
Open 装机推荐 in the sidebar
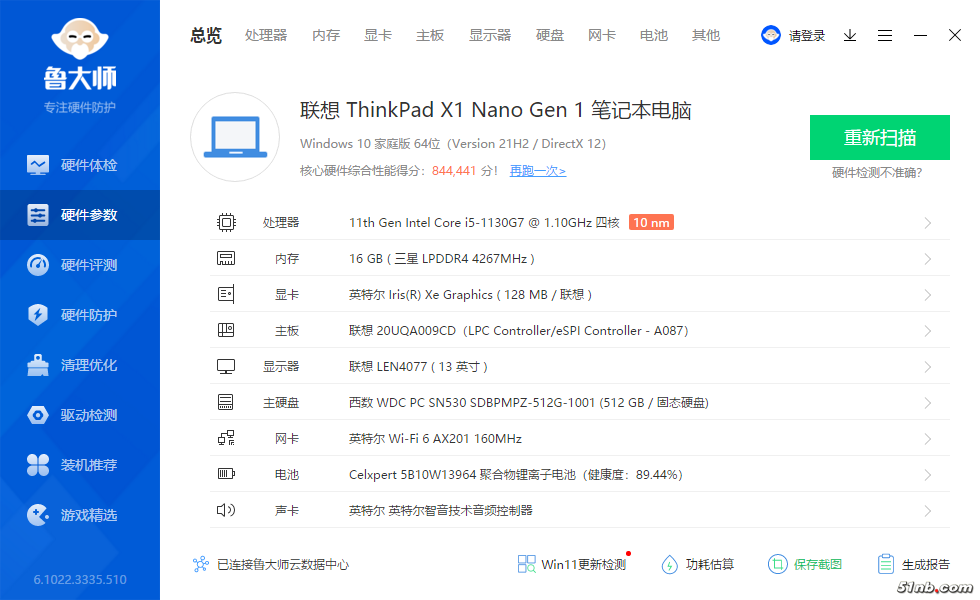point(88,465)
